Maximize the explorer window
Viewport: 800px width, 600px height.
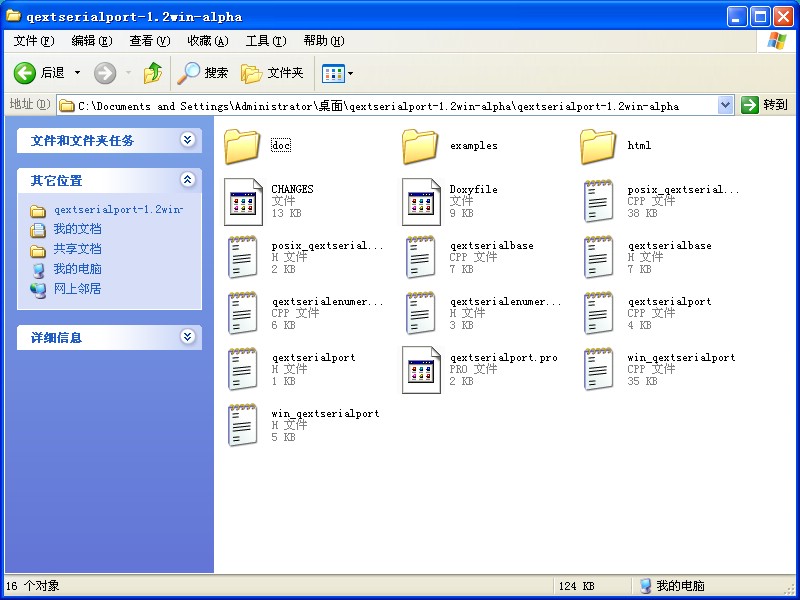coord(760,16)
